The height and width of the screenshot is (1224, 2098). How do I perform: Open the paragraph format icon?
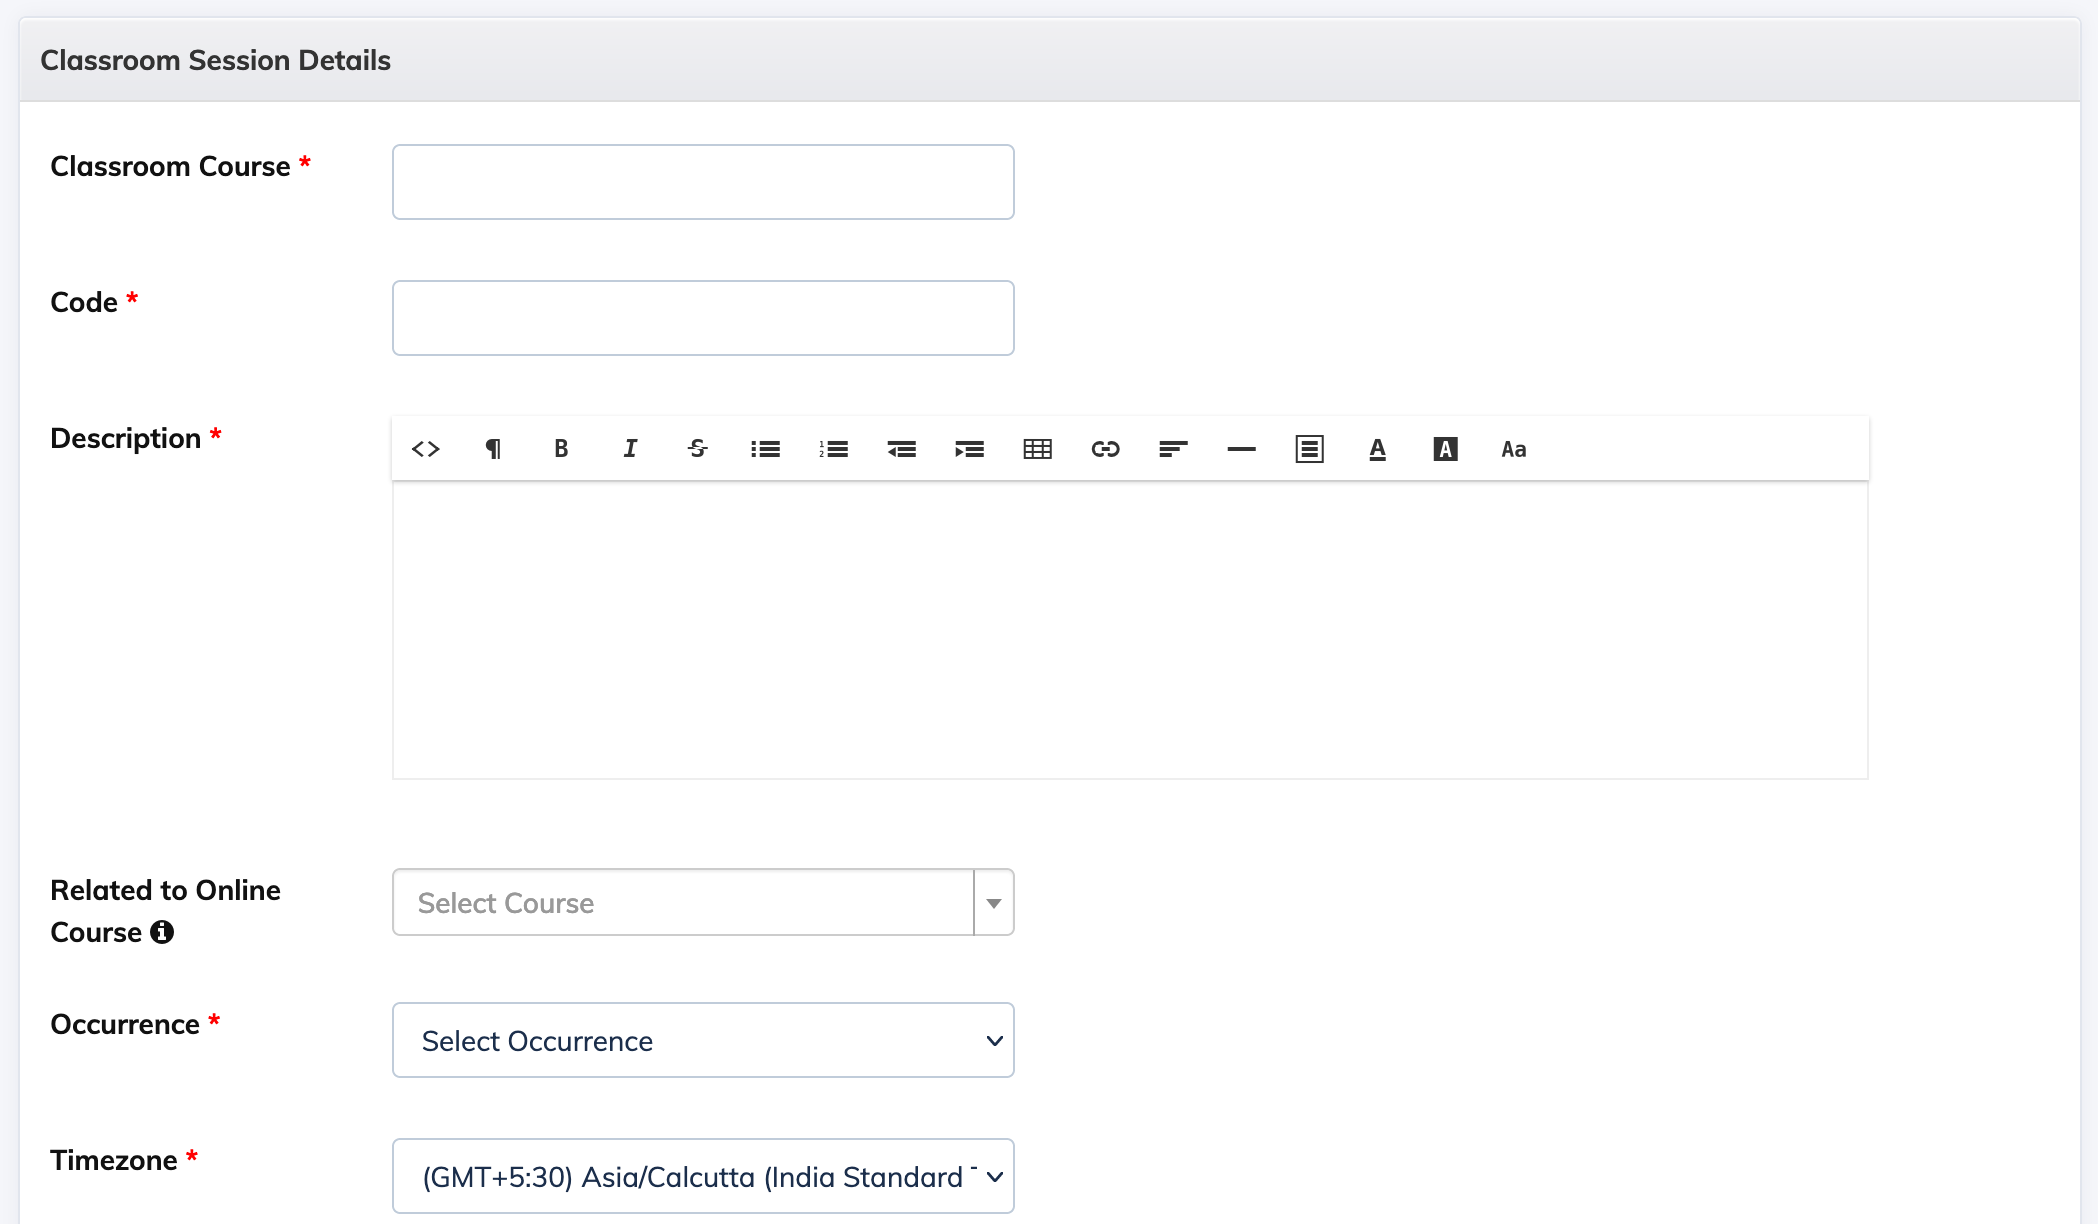pyautogui.click(x=494, y=449)
